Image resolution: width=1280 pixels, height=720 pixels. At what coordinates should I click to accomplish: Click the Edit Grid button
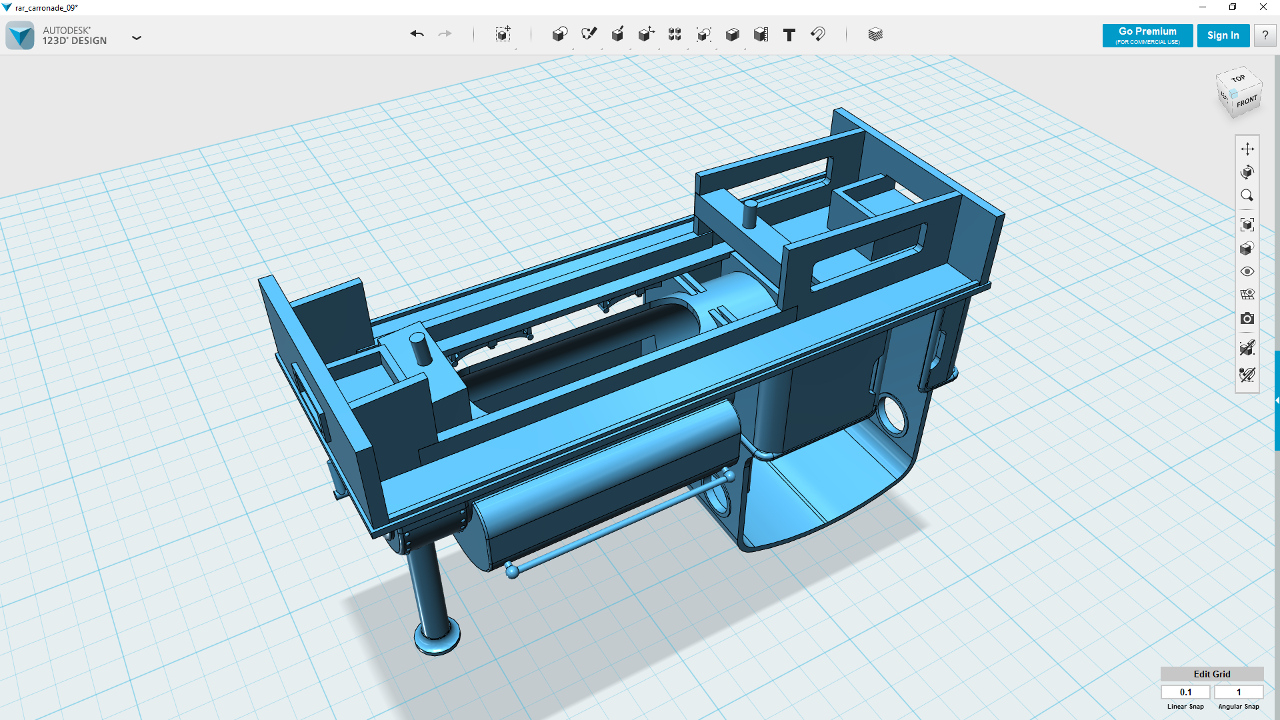tap(1212, 674)
